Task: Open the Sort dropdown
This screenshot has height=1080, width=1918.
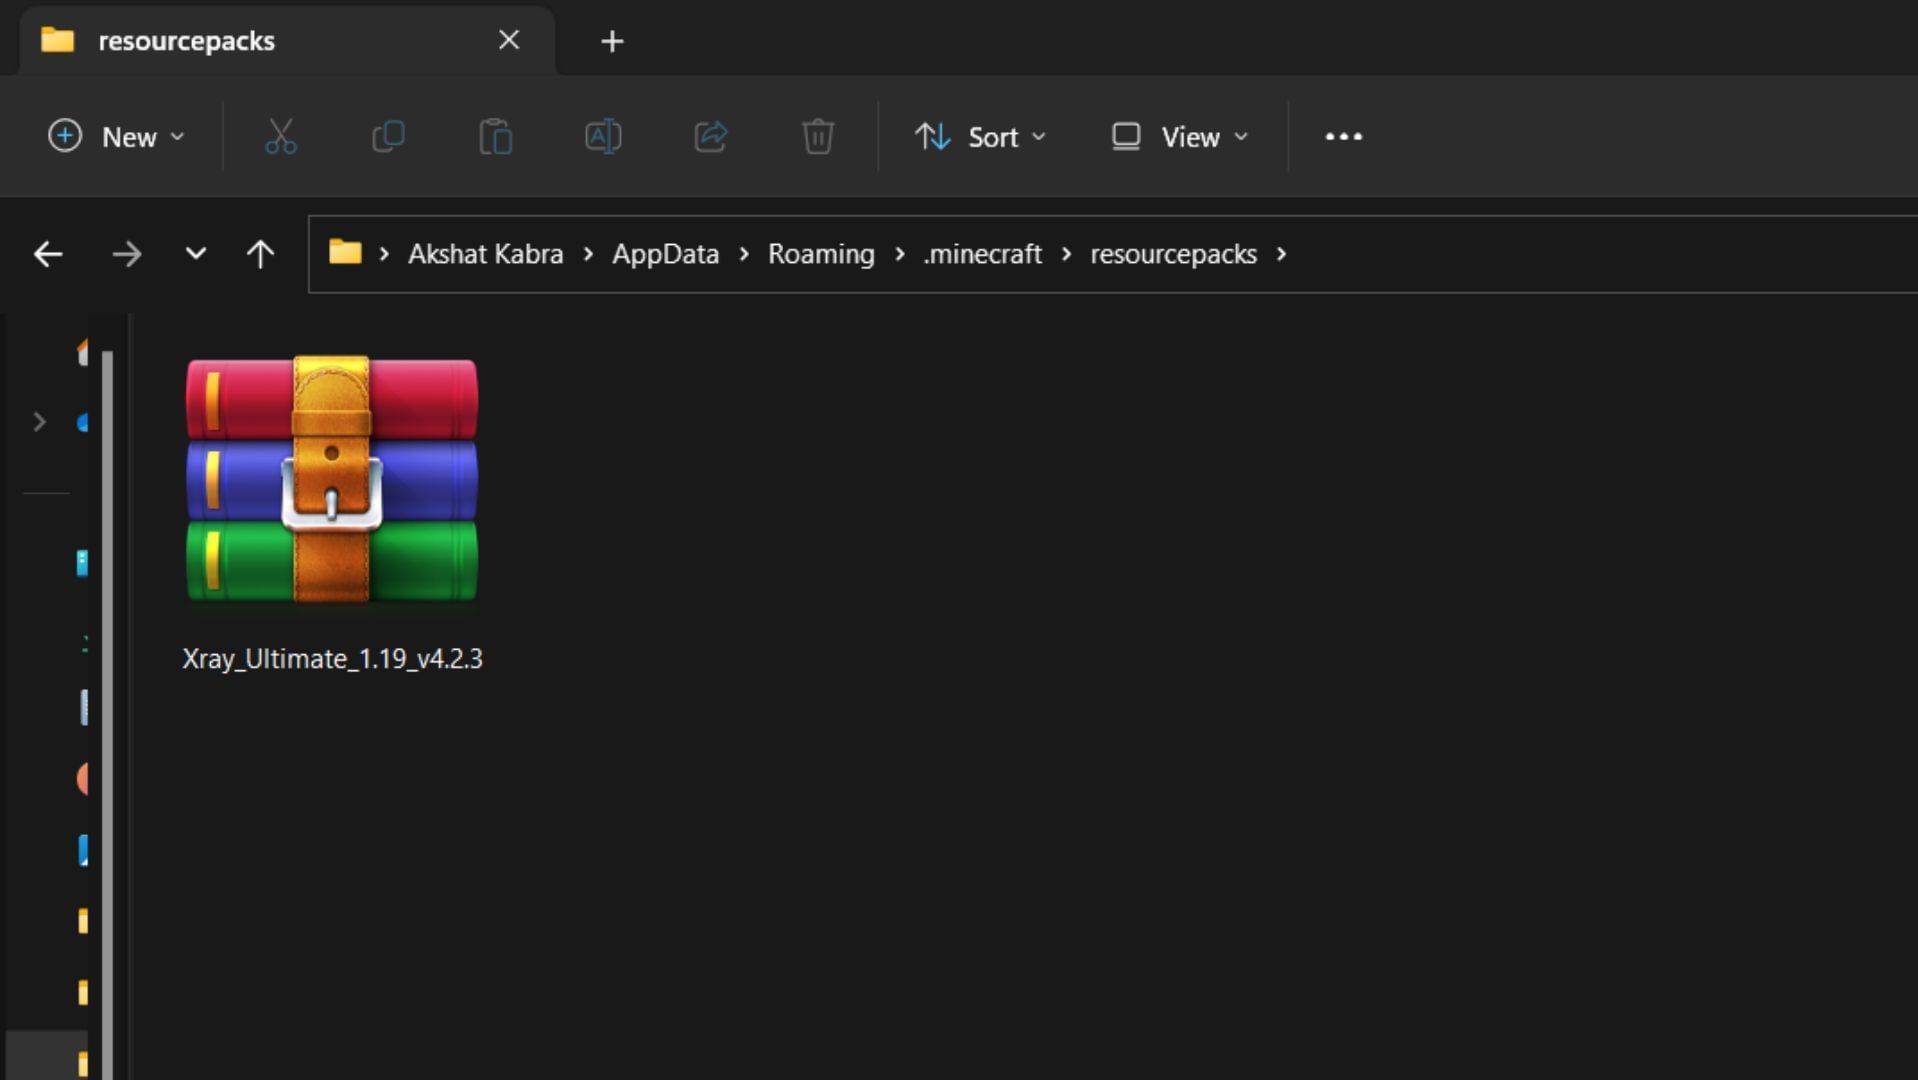Action: click(979, 137)
